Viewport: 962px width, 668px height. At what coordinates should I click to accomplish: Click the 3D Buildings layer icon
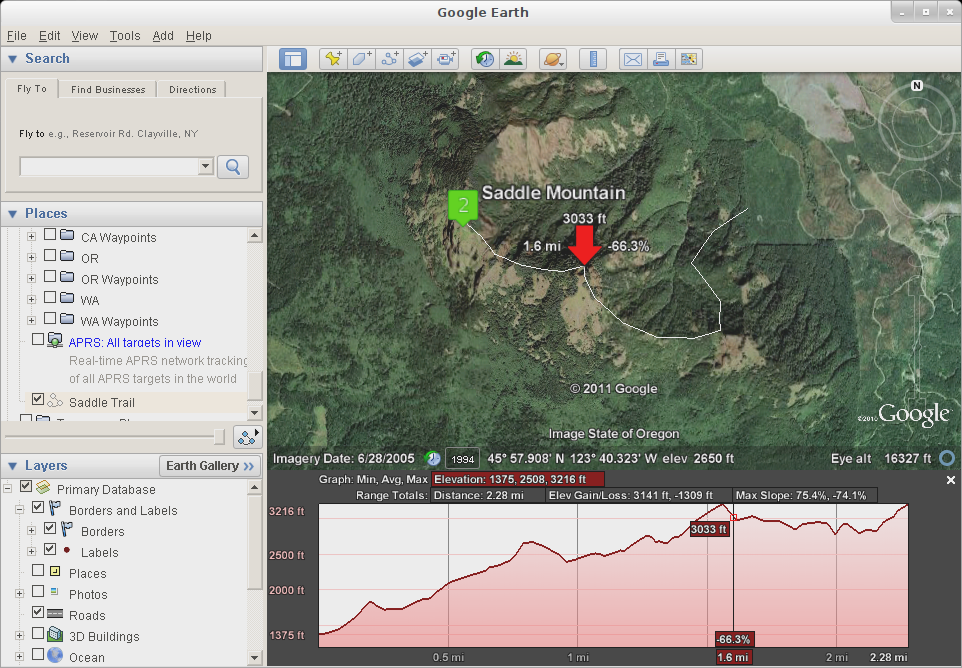coord(55,635)
